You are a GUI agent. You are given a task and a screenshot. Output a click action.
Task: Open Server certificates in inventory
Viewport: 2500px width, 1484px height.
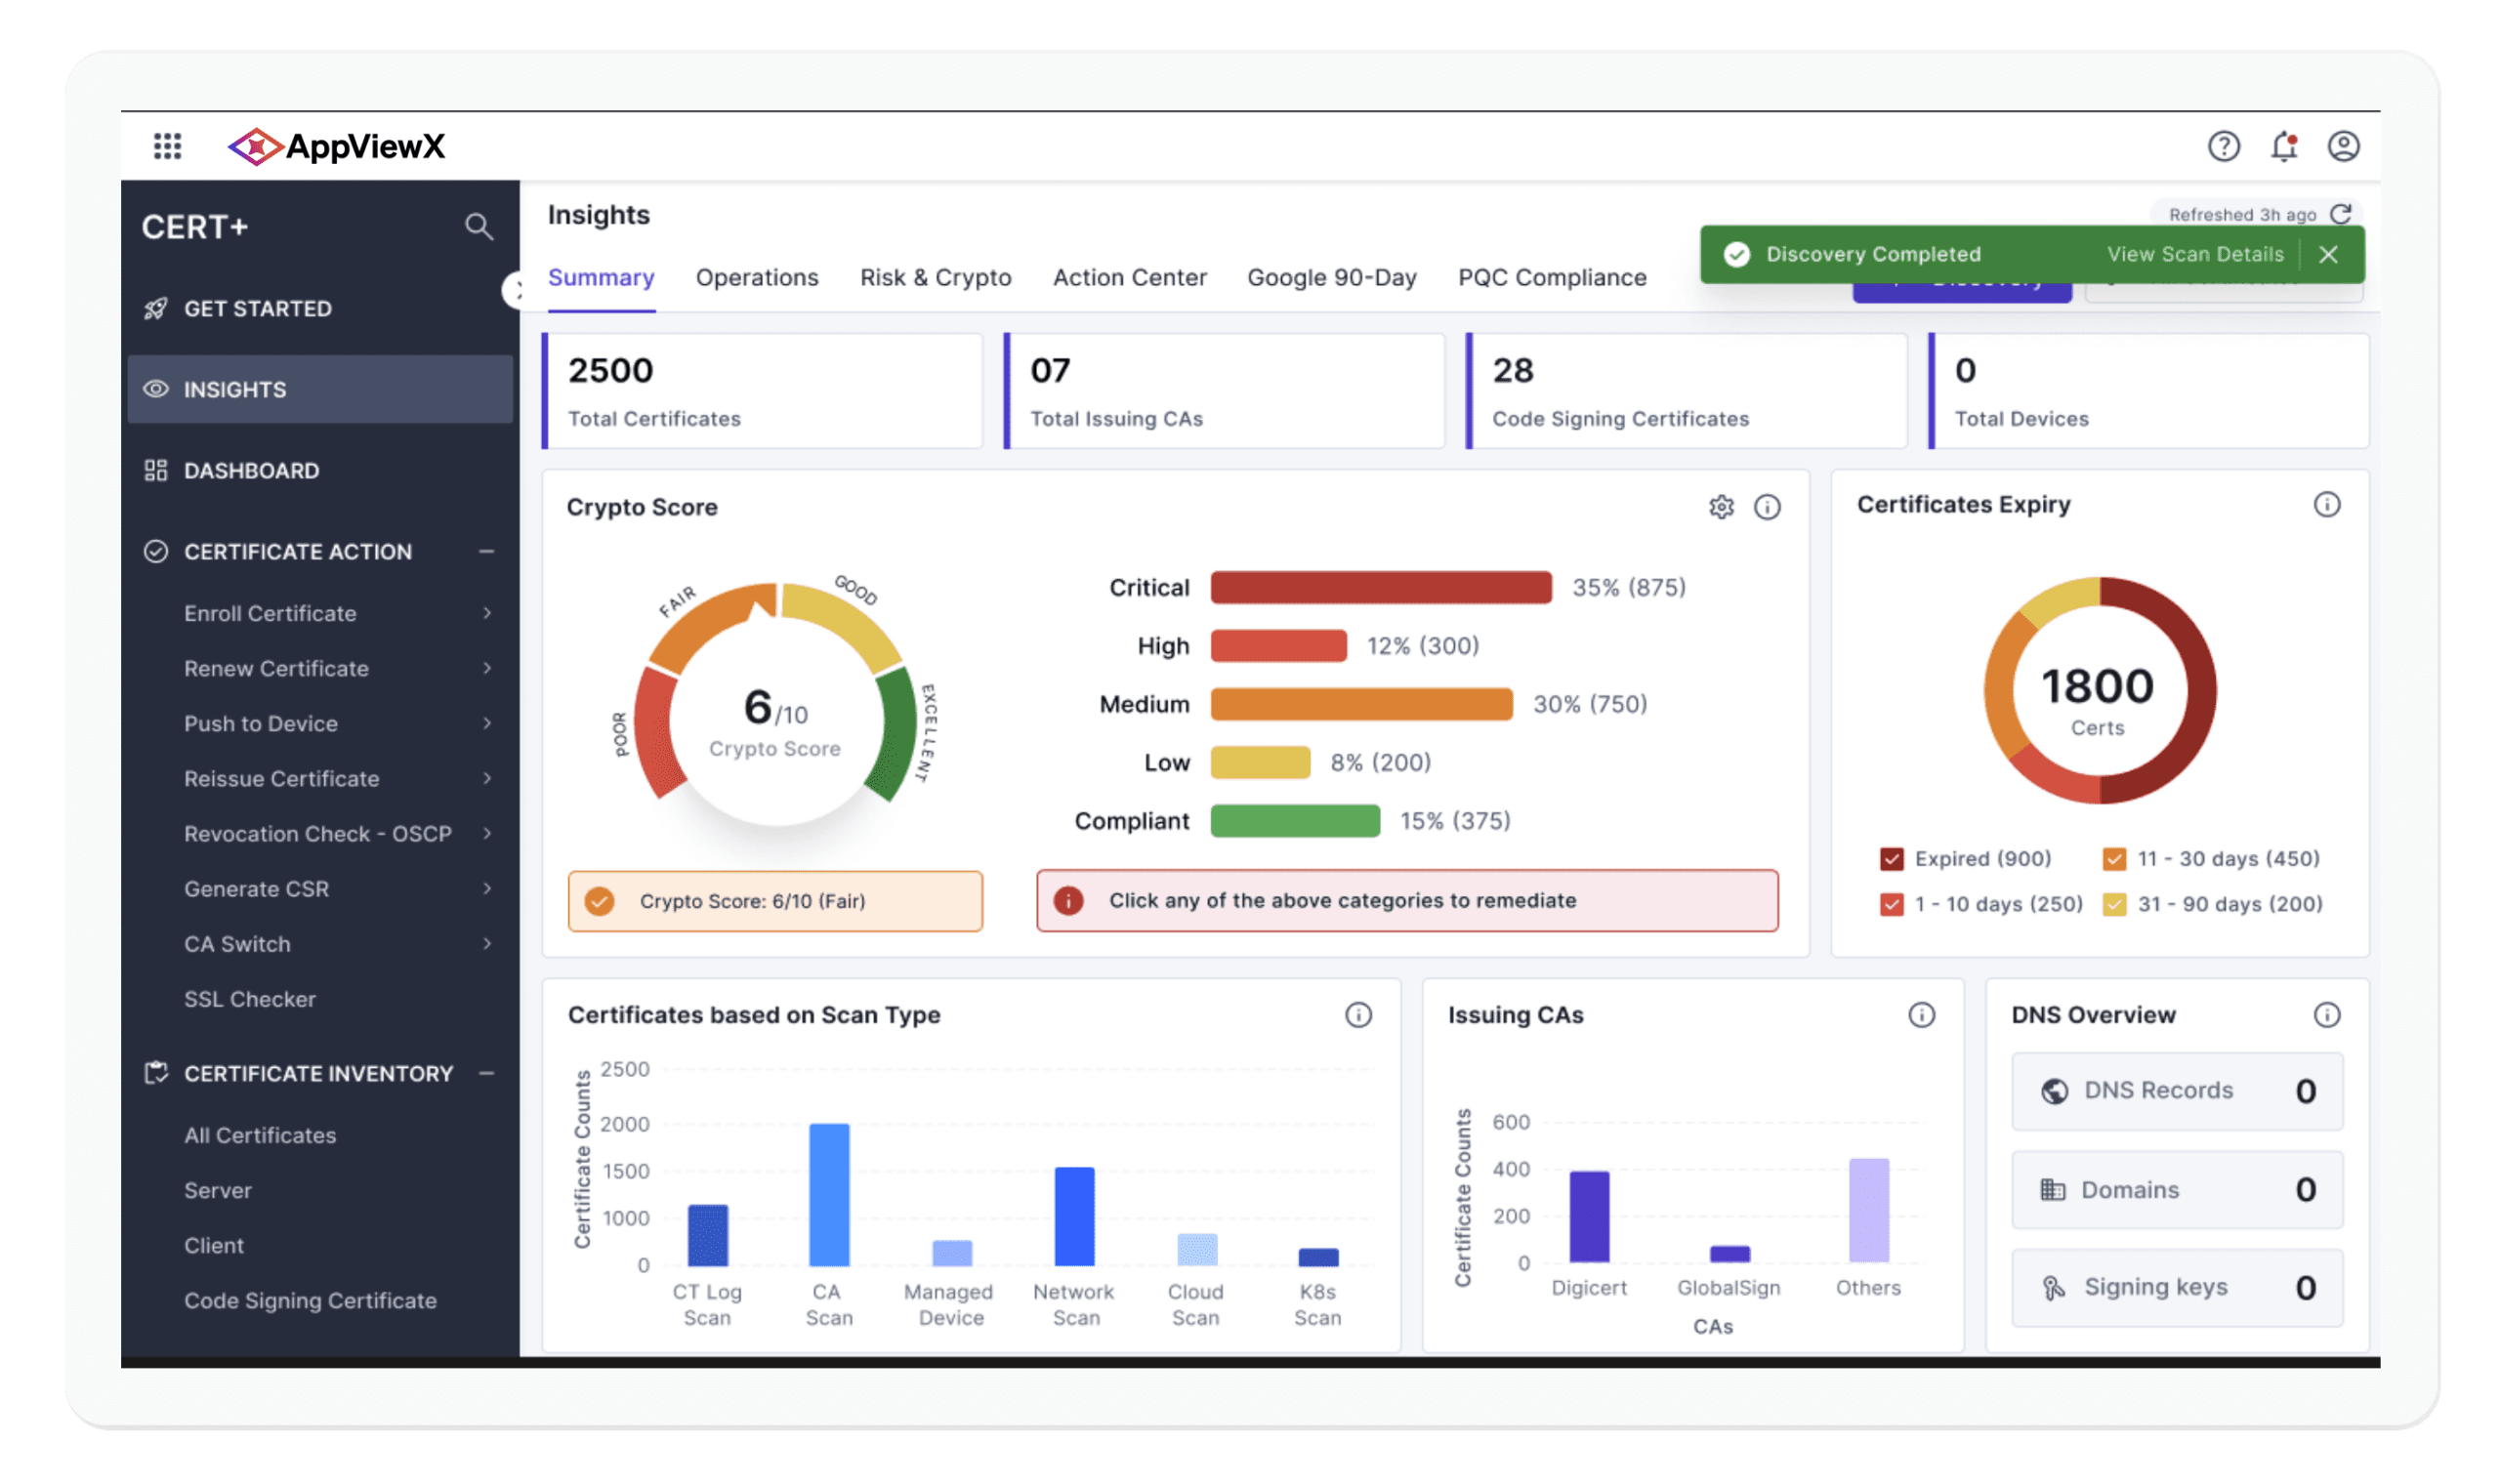pos(217,1190)
